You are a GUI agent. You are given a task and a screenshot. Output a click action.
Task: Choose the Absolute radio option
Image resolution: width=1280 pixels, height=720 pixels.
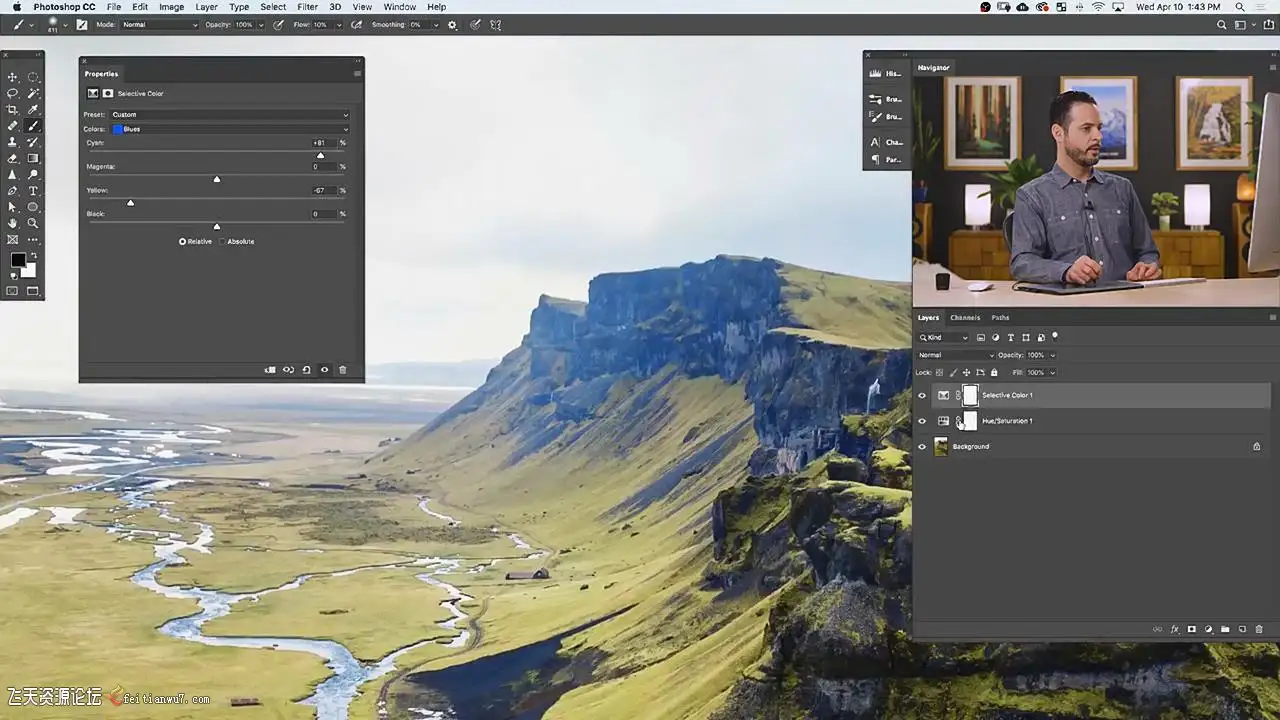click(x=223, y=241)
